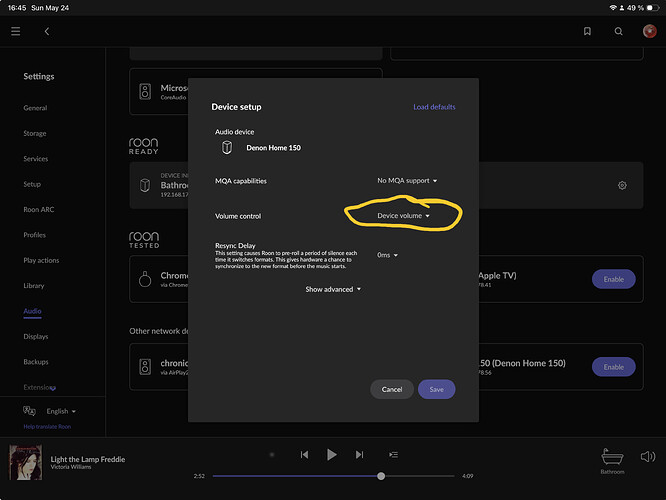Open Bathroom device settings gear
The height and width of the screenshot is (500, 666).
pyautogui.click(x=622, y=185)
